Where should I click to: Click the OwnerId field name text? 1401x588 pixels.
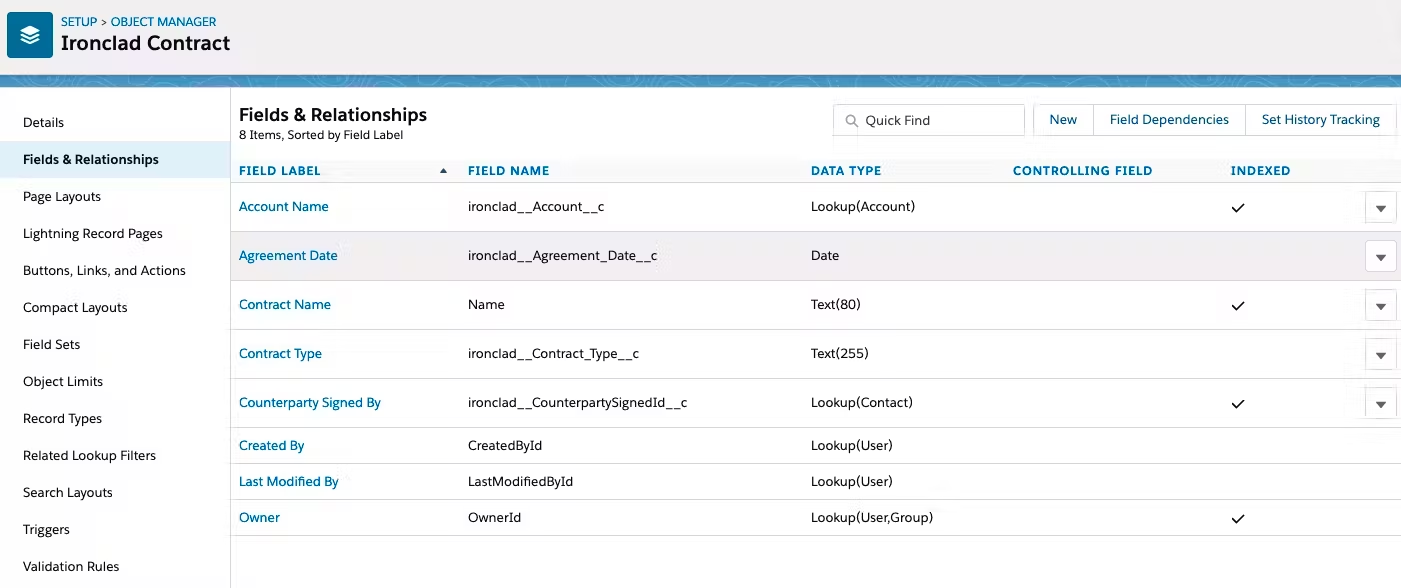(x=494, y=518)
